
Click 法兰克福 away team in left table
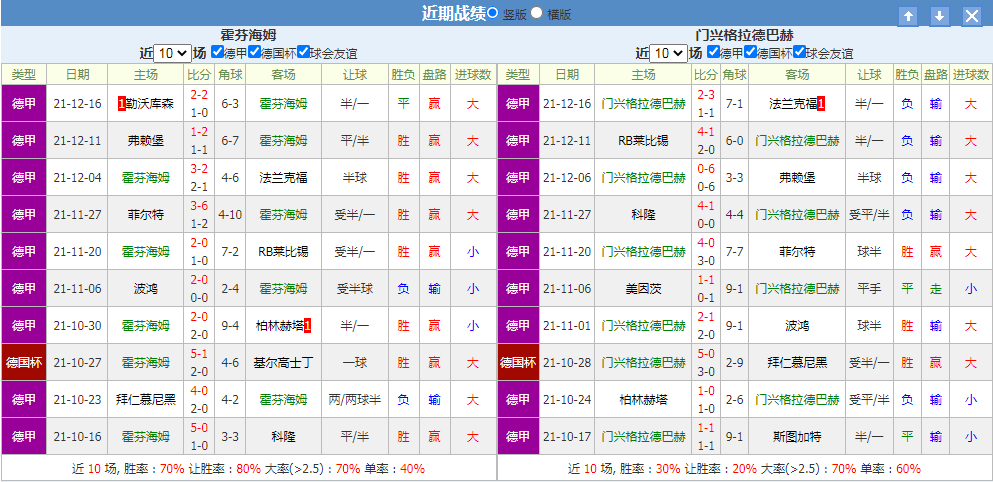(x=283, y=177)
